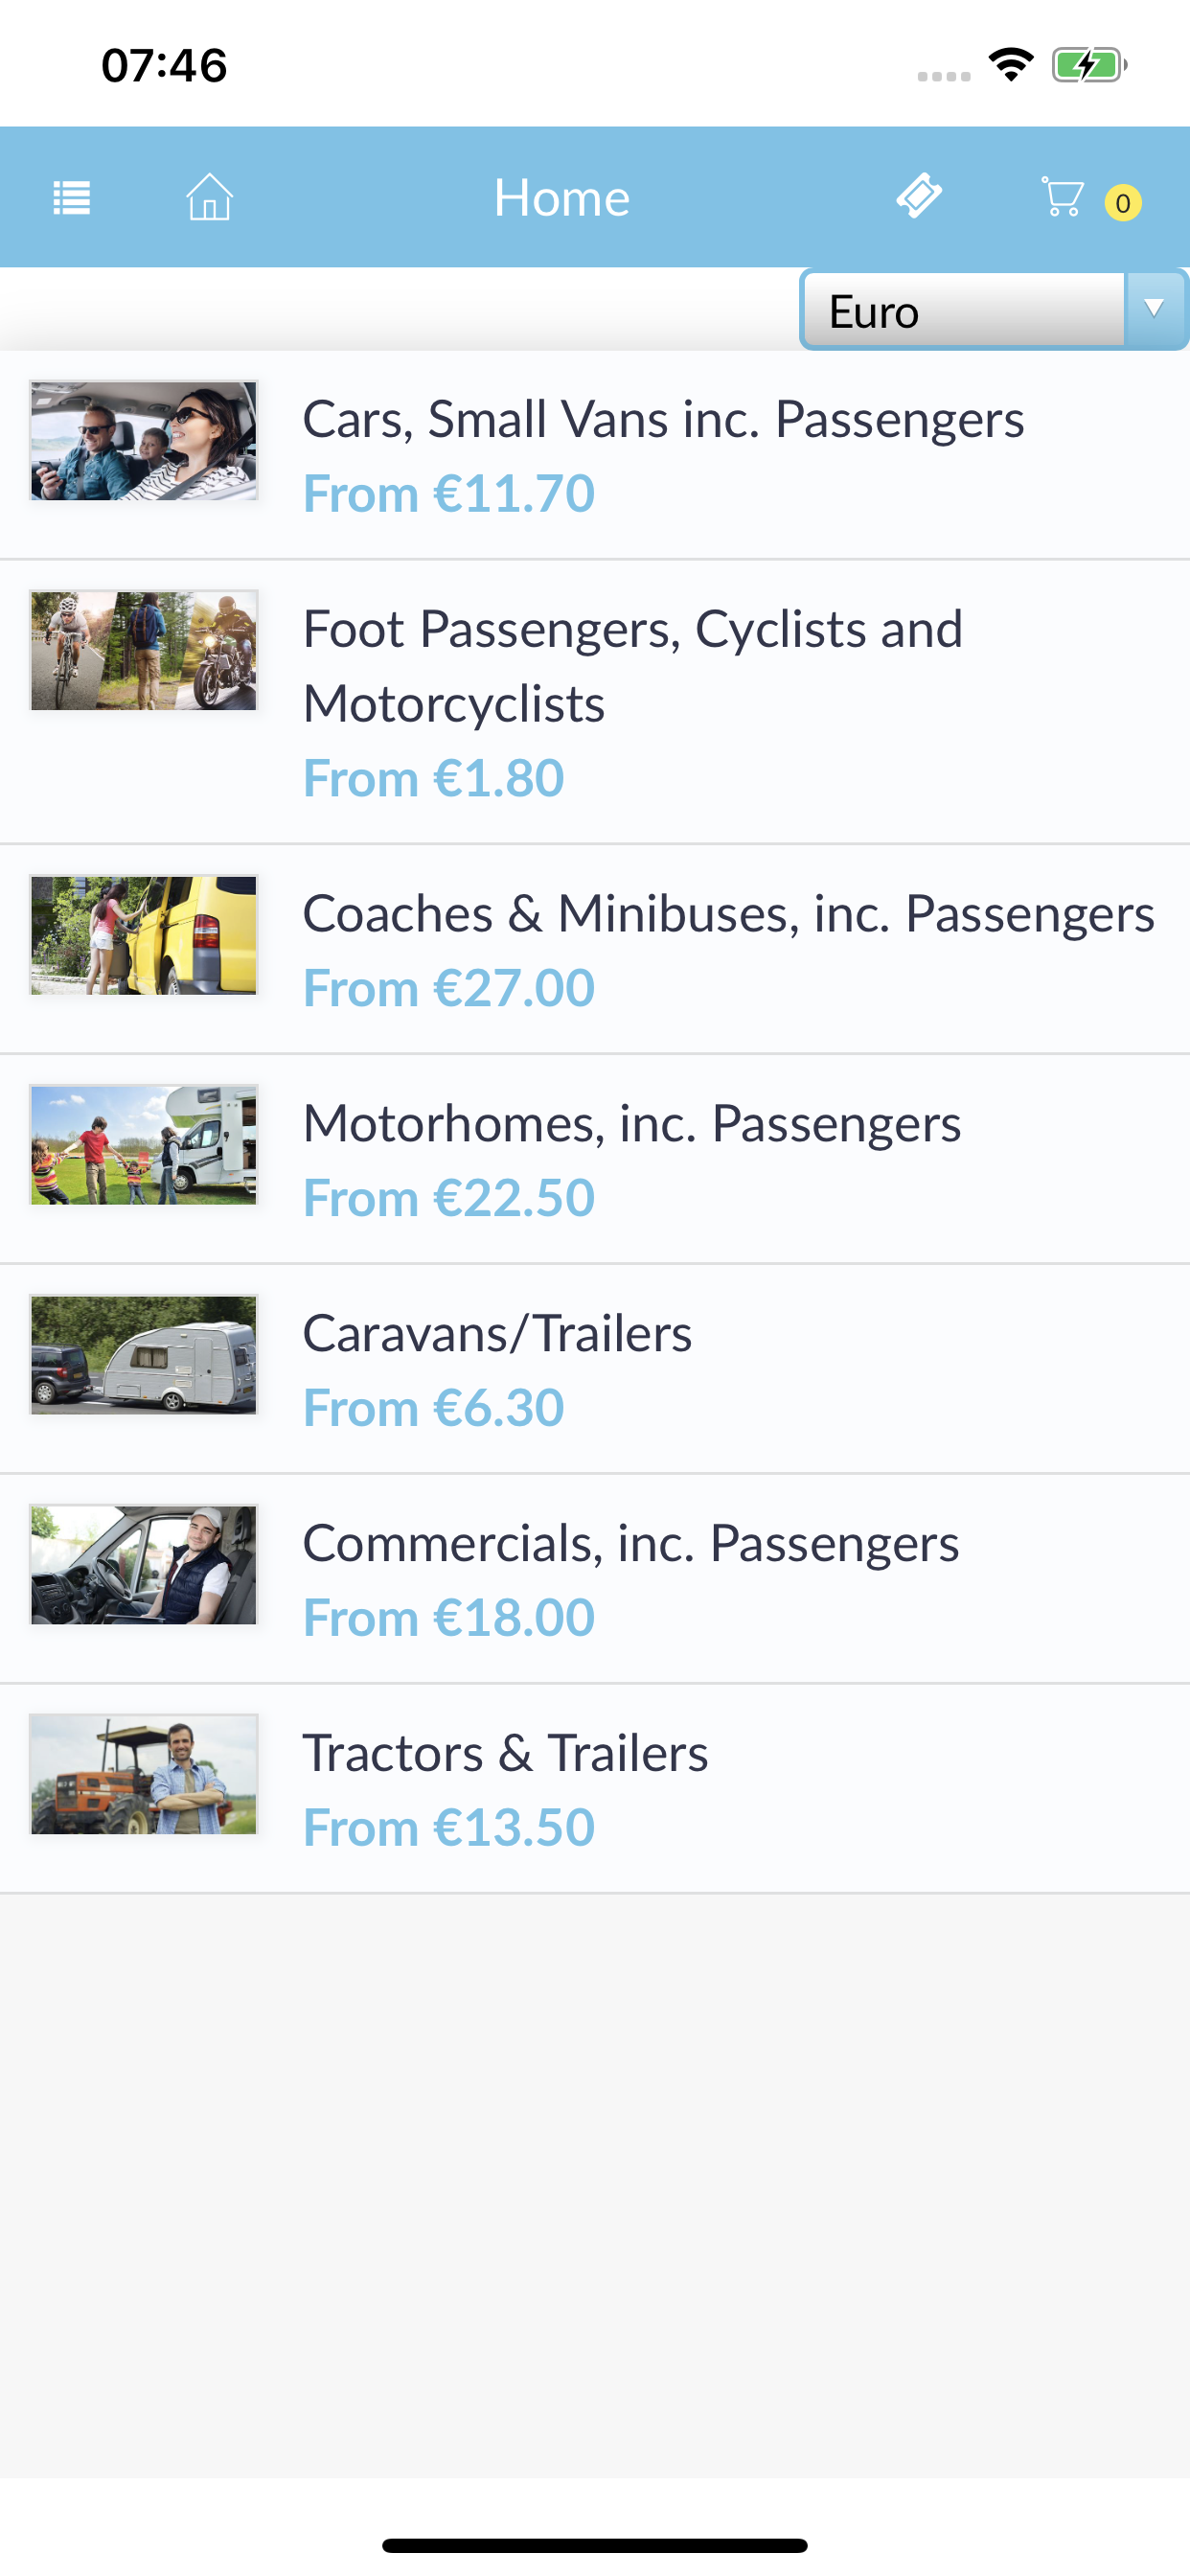Select Foot Passengers, Cyclists and Motorcyclists
Image resolution: width=1190 pixels, height=2576 pixels.
[x=595, y=702]
